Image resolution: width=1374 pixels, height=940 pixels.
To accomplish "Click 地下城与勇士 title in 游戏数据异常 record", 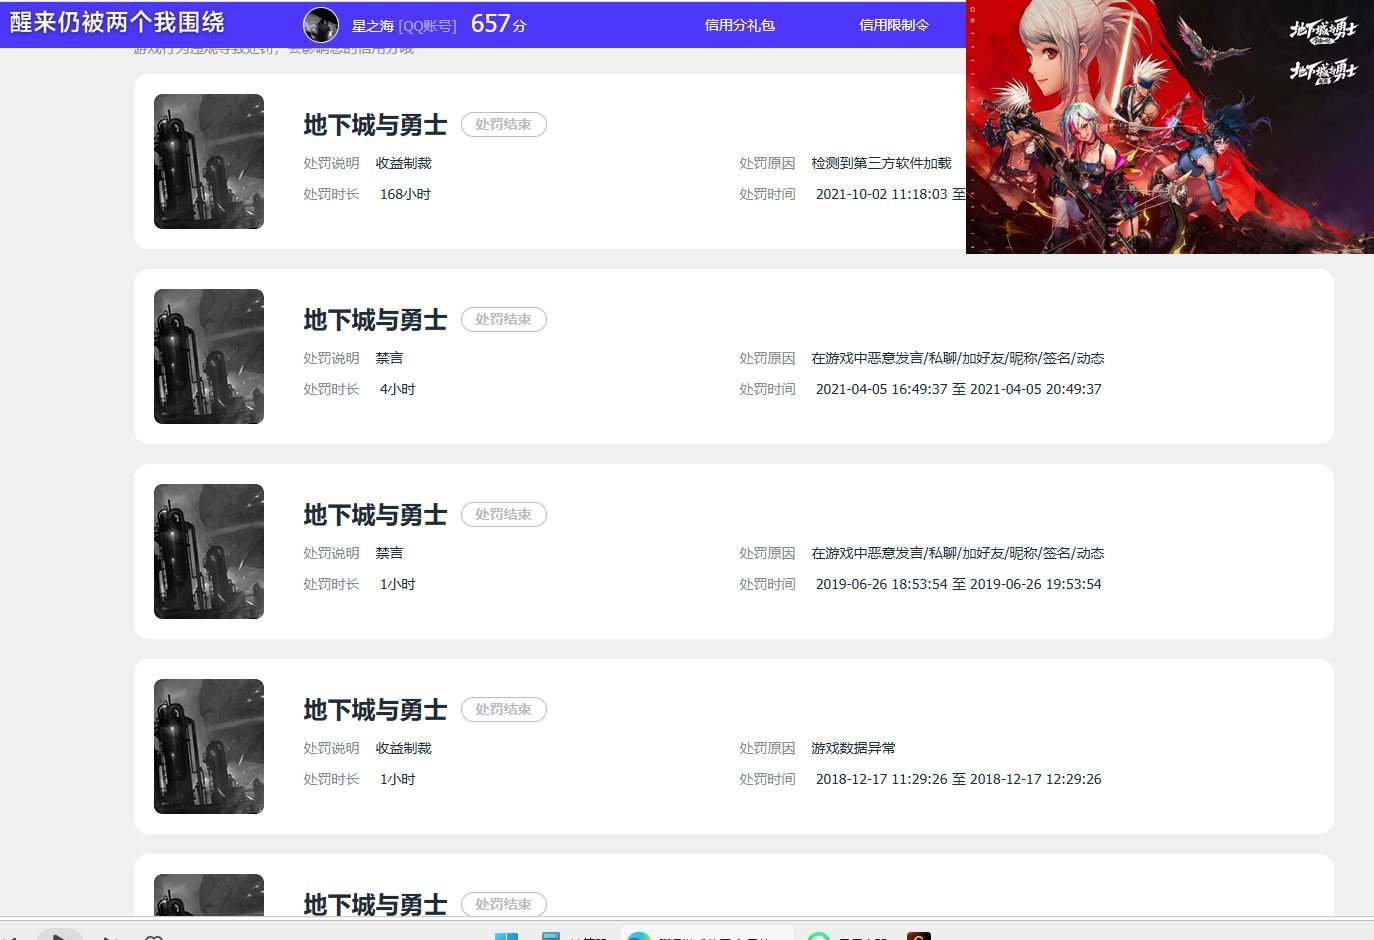I will pos(375,710).
